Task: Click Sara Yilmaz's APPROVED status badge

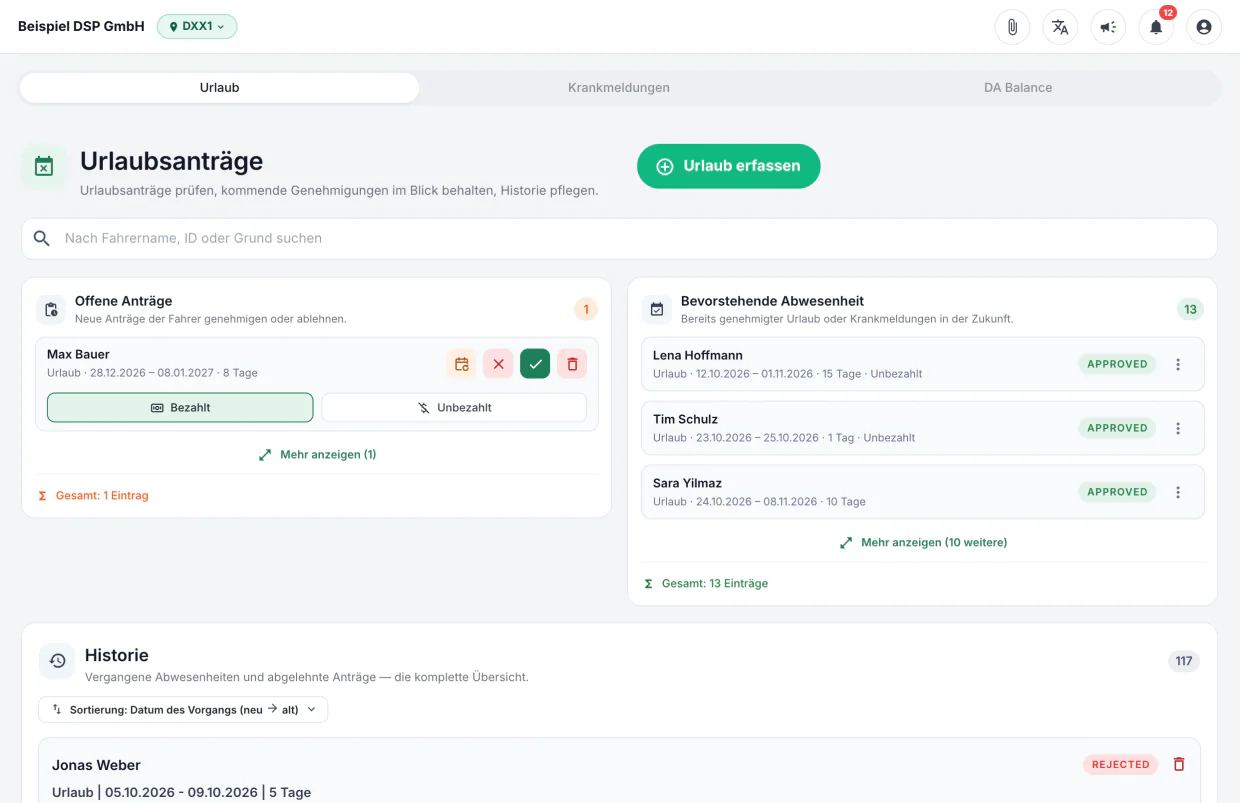Action: (1117, 492)
